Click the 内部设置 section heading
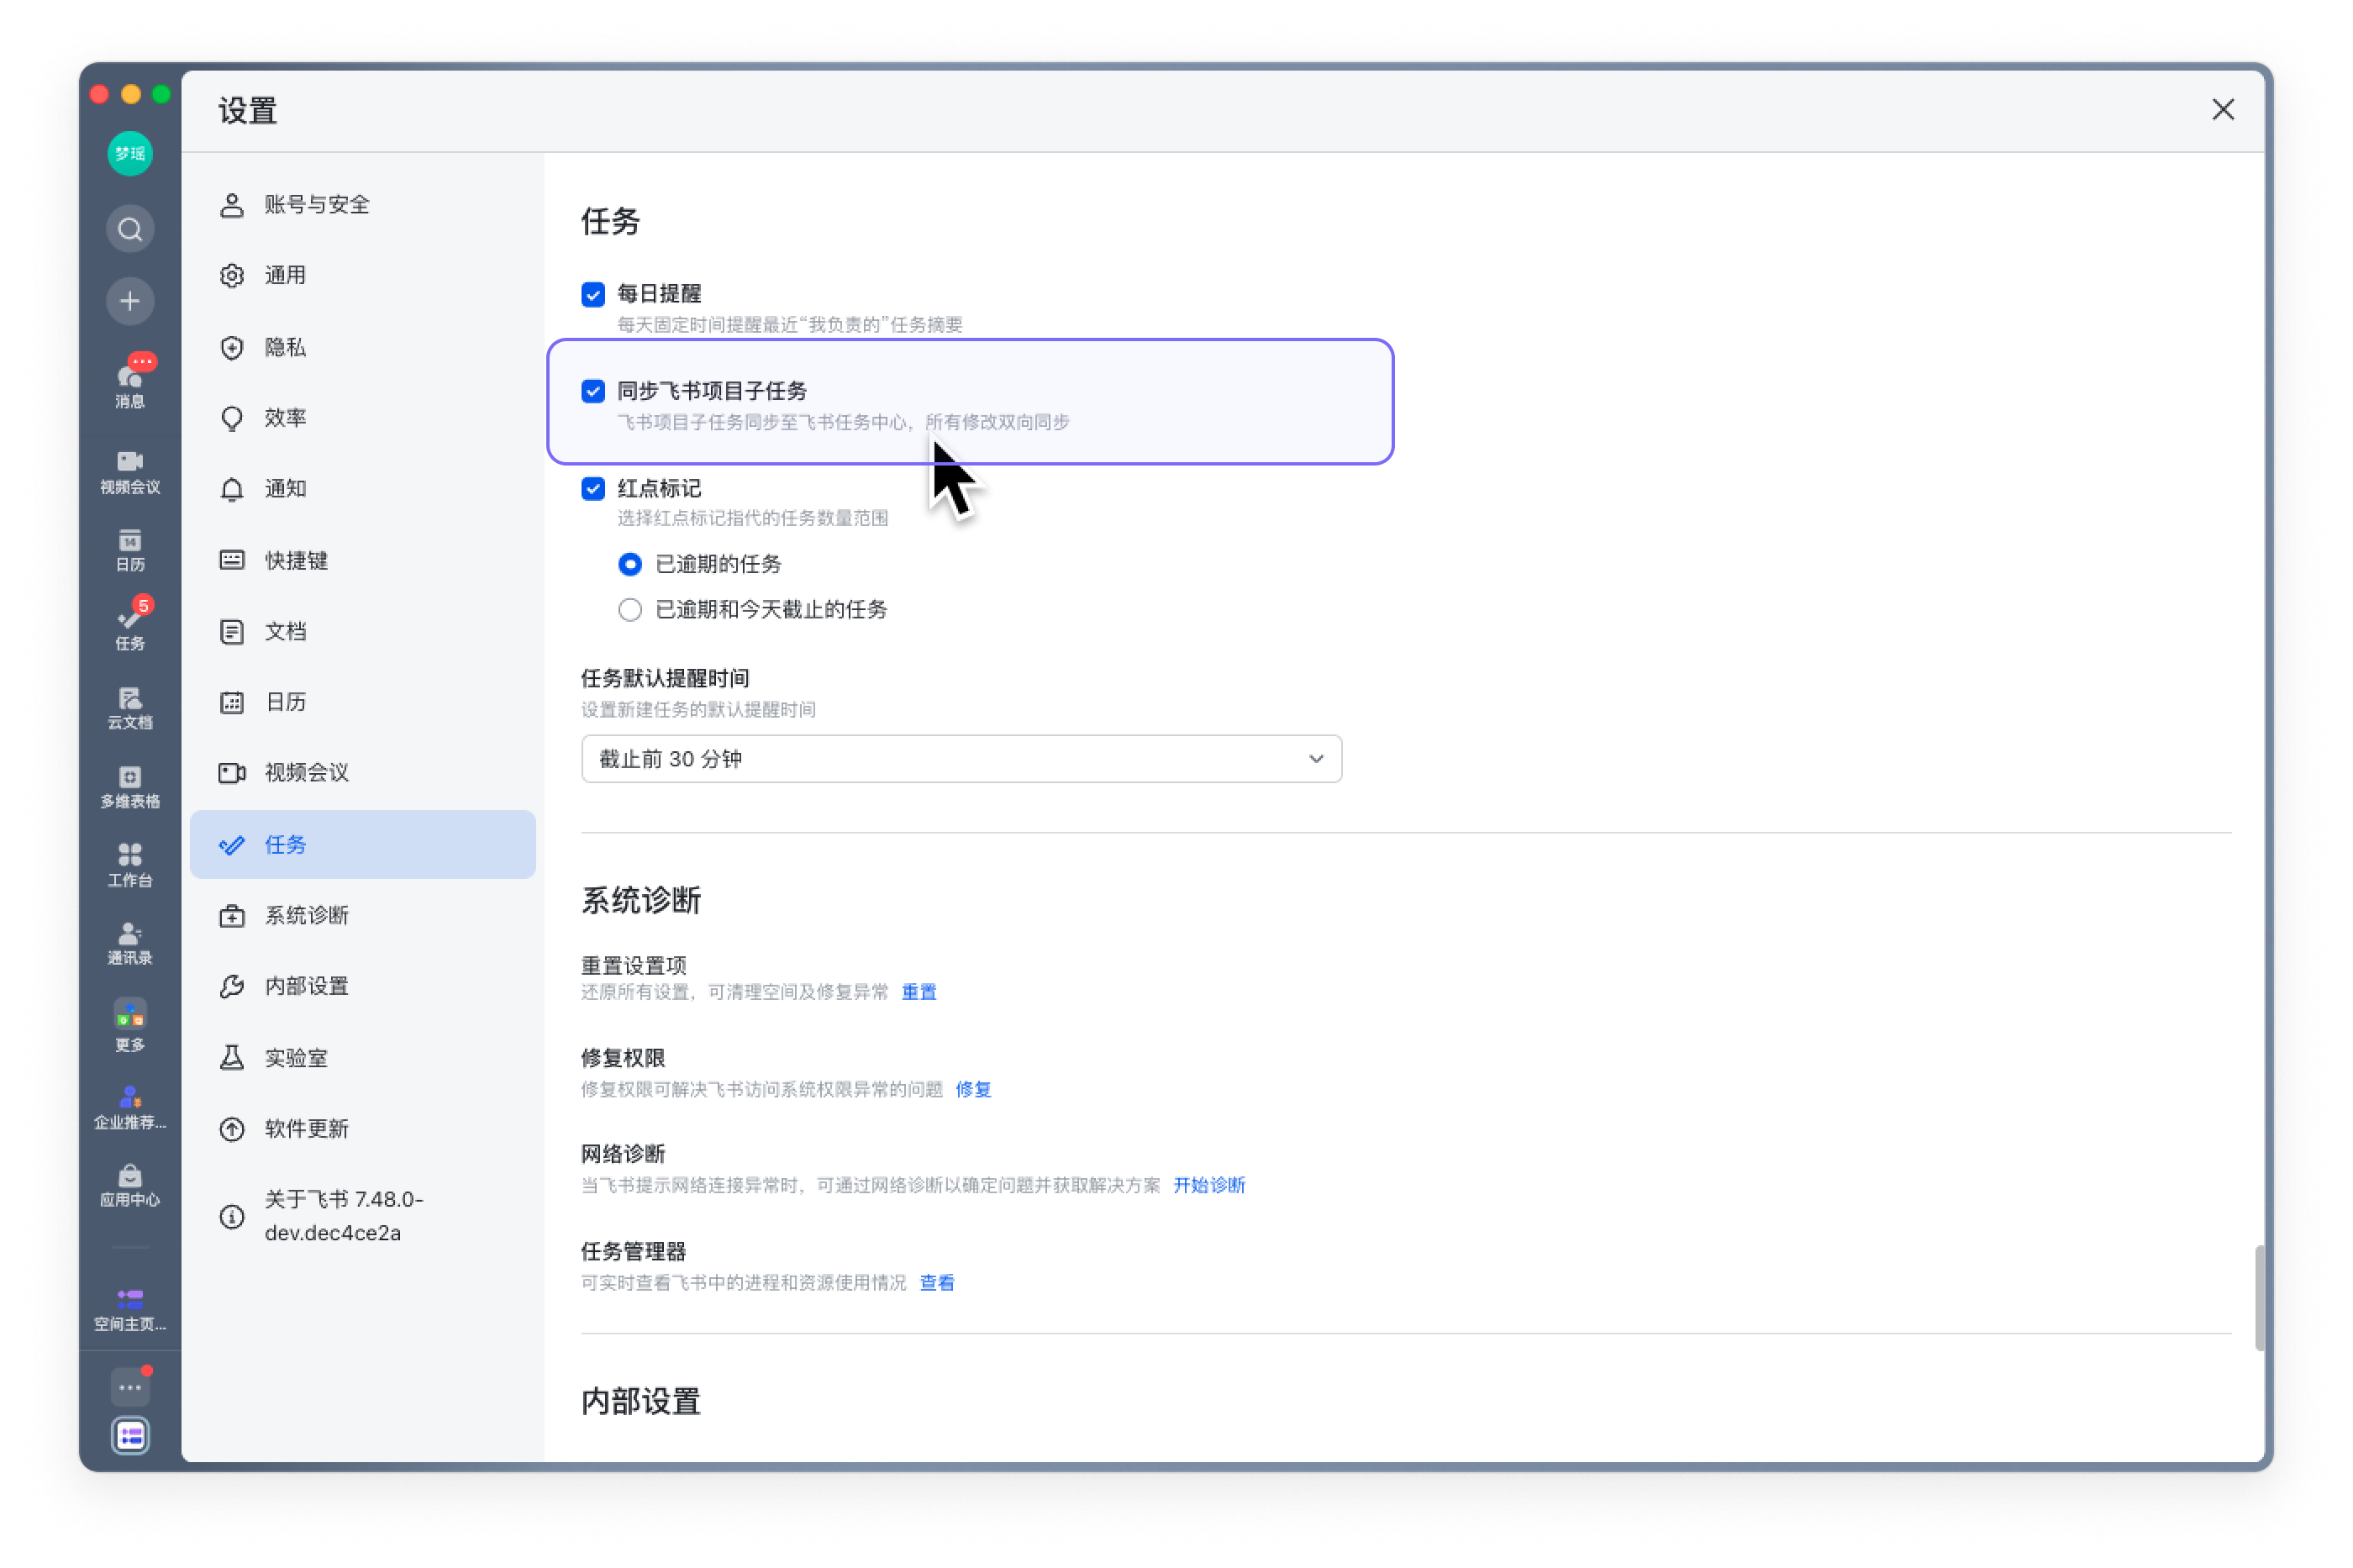Viewport: 2353px width, 1568px height. tap(640, 1401)
